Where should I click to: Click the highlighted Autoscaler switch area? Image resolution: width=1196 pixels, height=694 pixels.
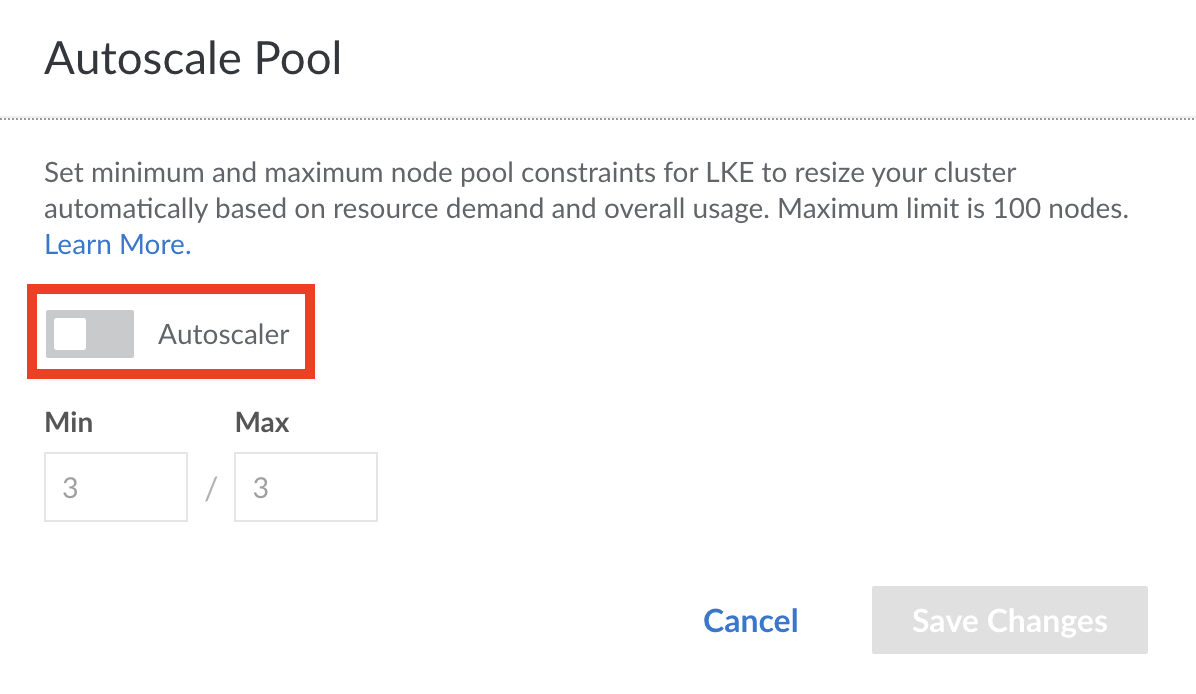tap(89, 333)
